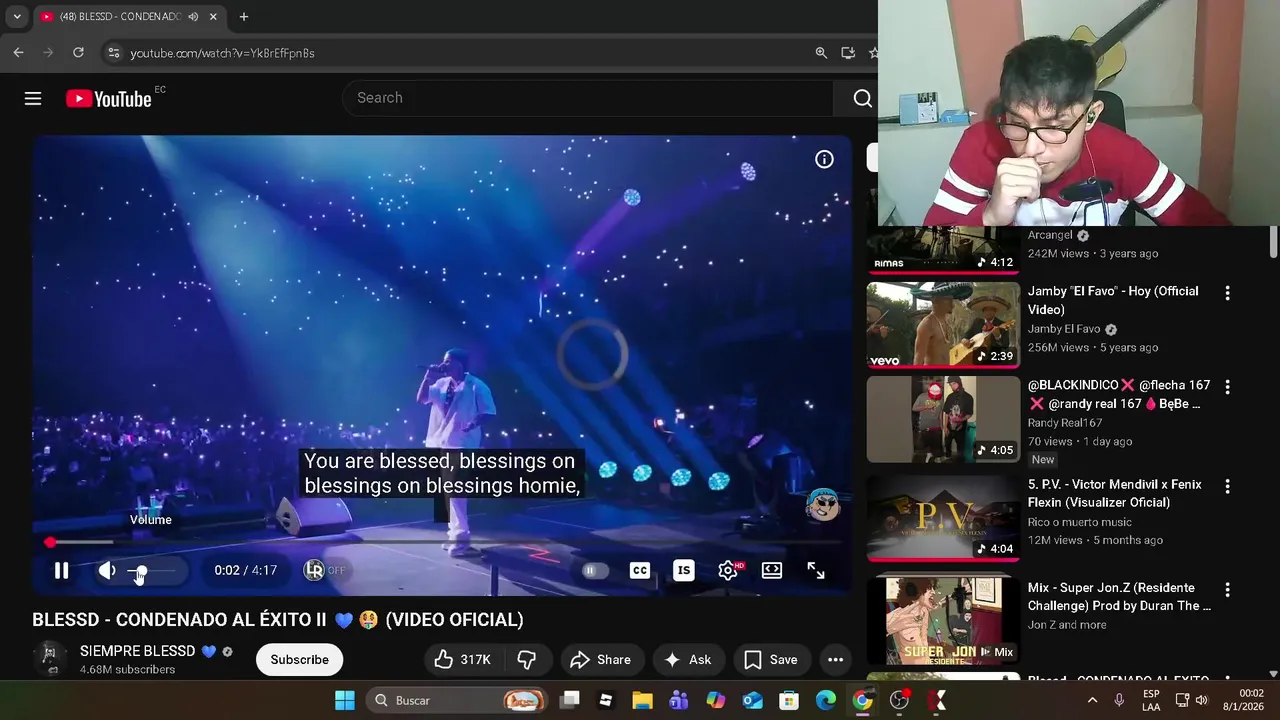Click the address bar URL
Viewport: 1280px width, 720px height.
222,53
